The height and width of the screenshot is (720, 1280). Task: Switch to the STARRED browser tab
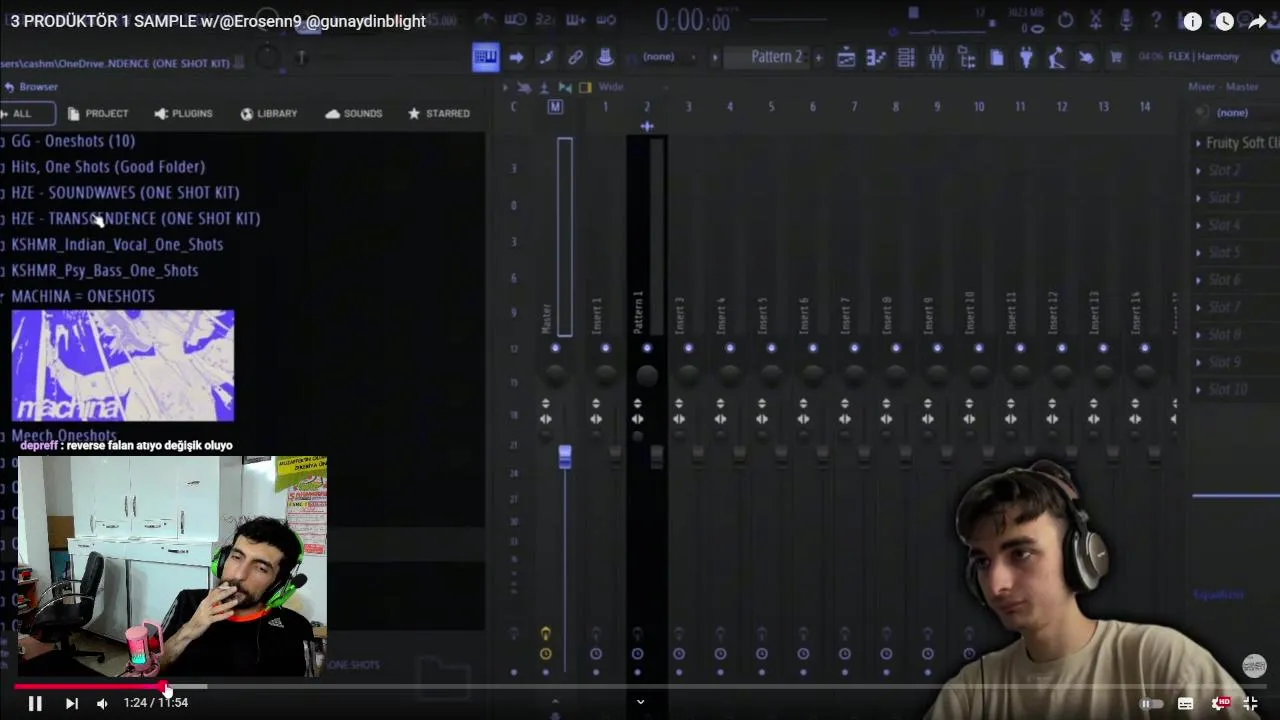(x=438, y=114)
